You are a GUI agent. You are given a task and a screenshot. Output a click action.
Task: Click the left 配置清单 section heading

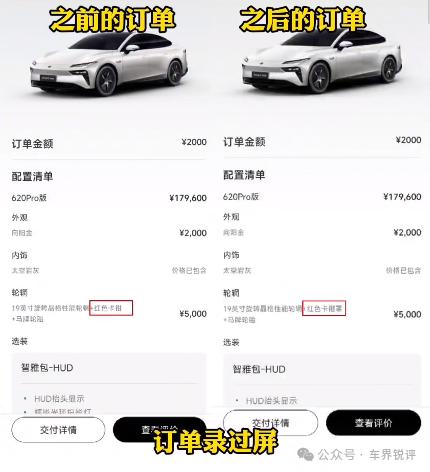click(32, 176)
